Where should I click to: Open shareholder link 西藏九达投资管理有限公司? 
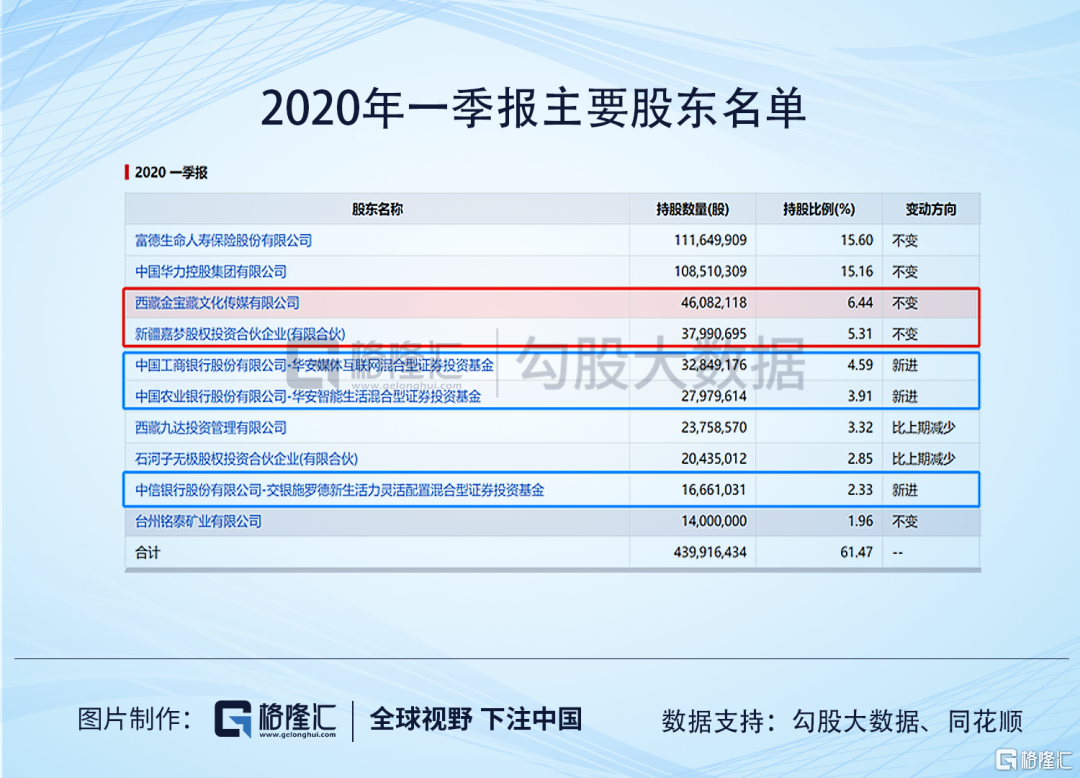click(211, 428)
